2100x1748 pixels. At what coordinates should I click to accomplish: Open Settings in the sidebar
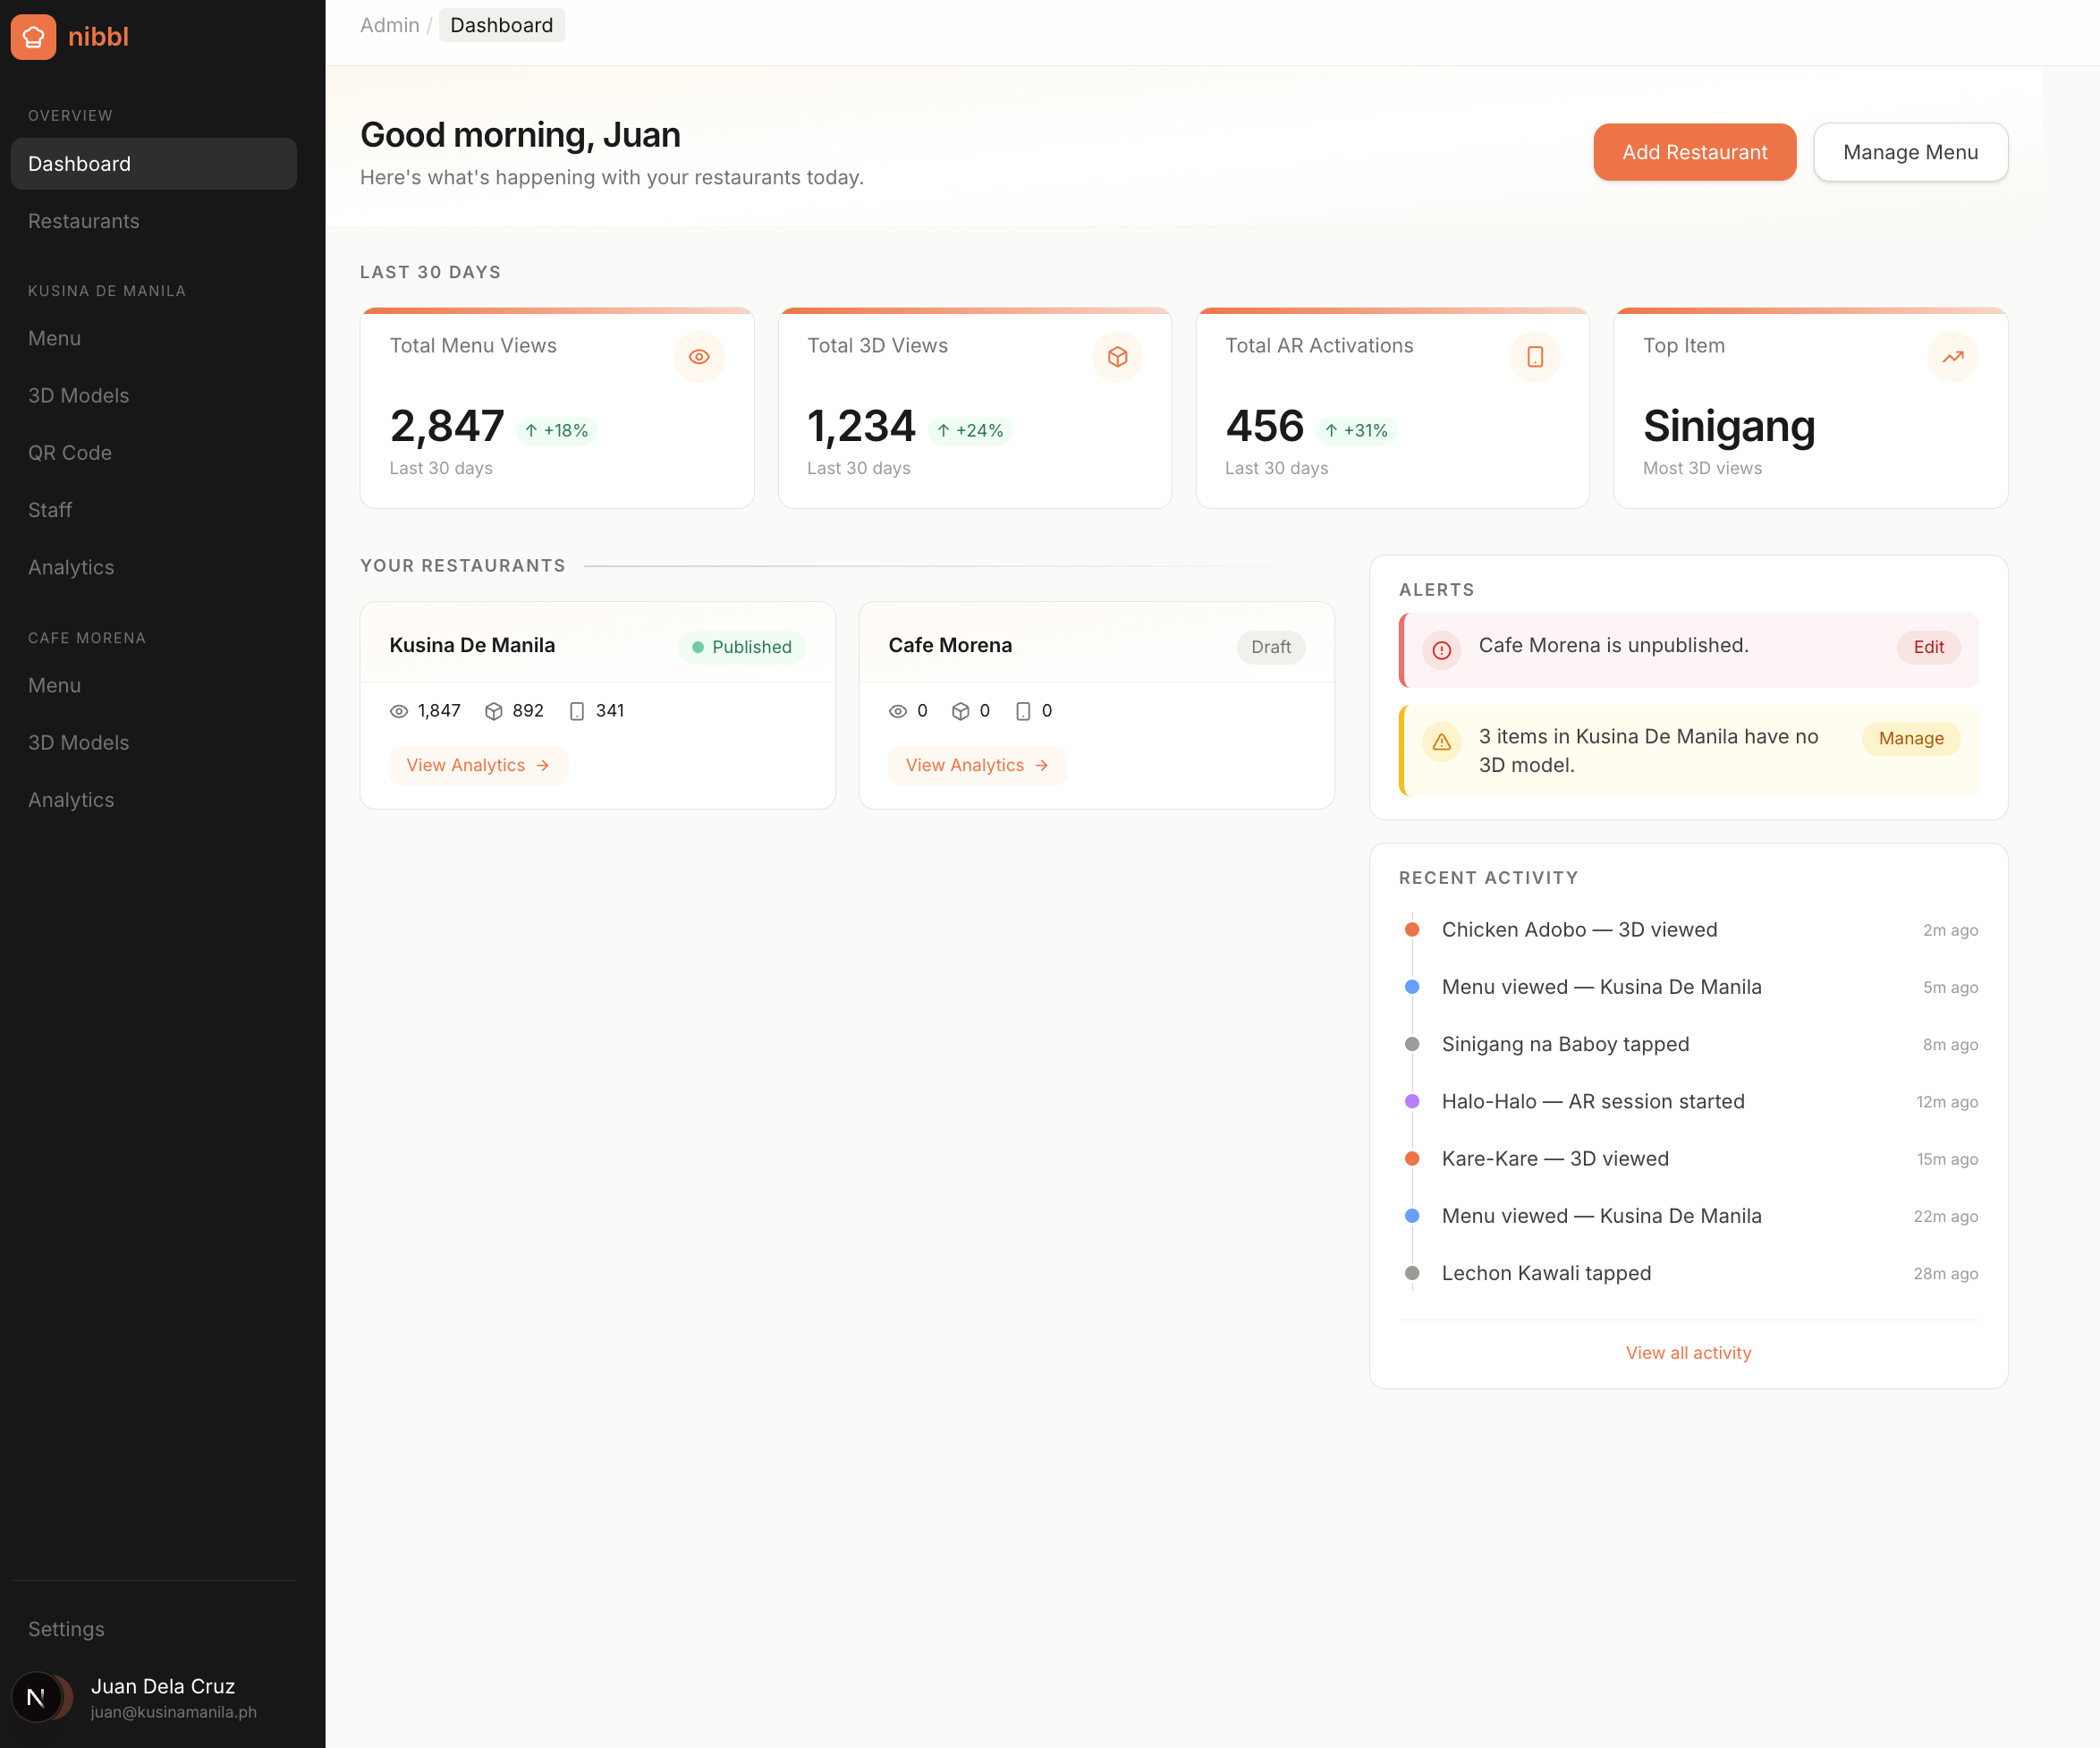(66, 1629)
